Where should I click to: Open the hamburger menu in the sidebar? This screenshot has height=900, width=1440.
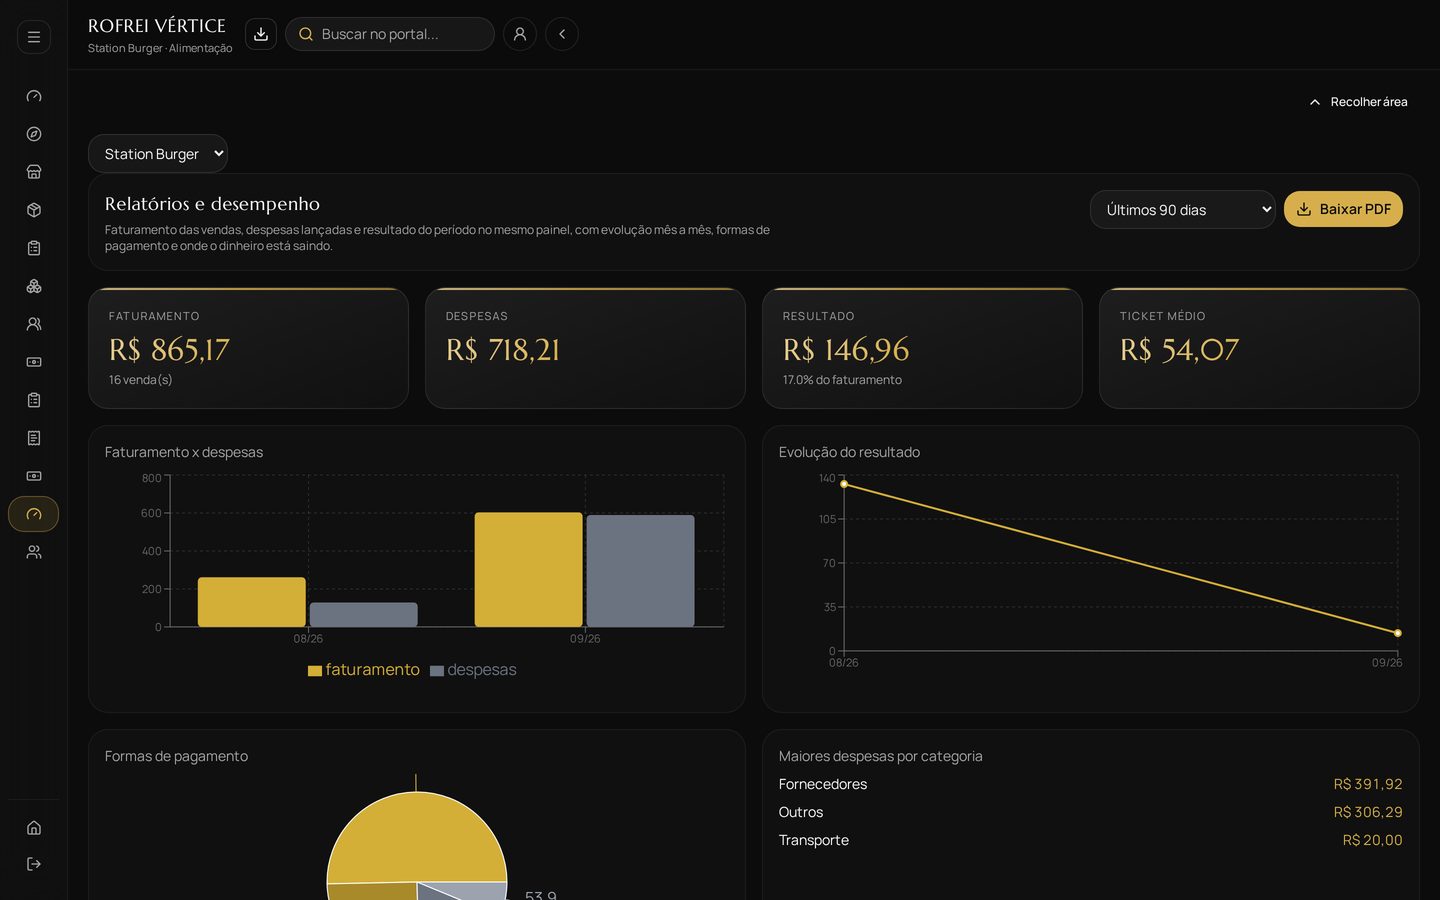(34, 37)
